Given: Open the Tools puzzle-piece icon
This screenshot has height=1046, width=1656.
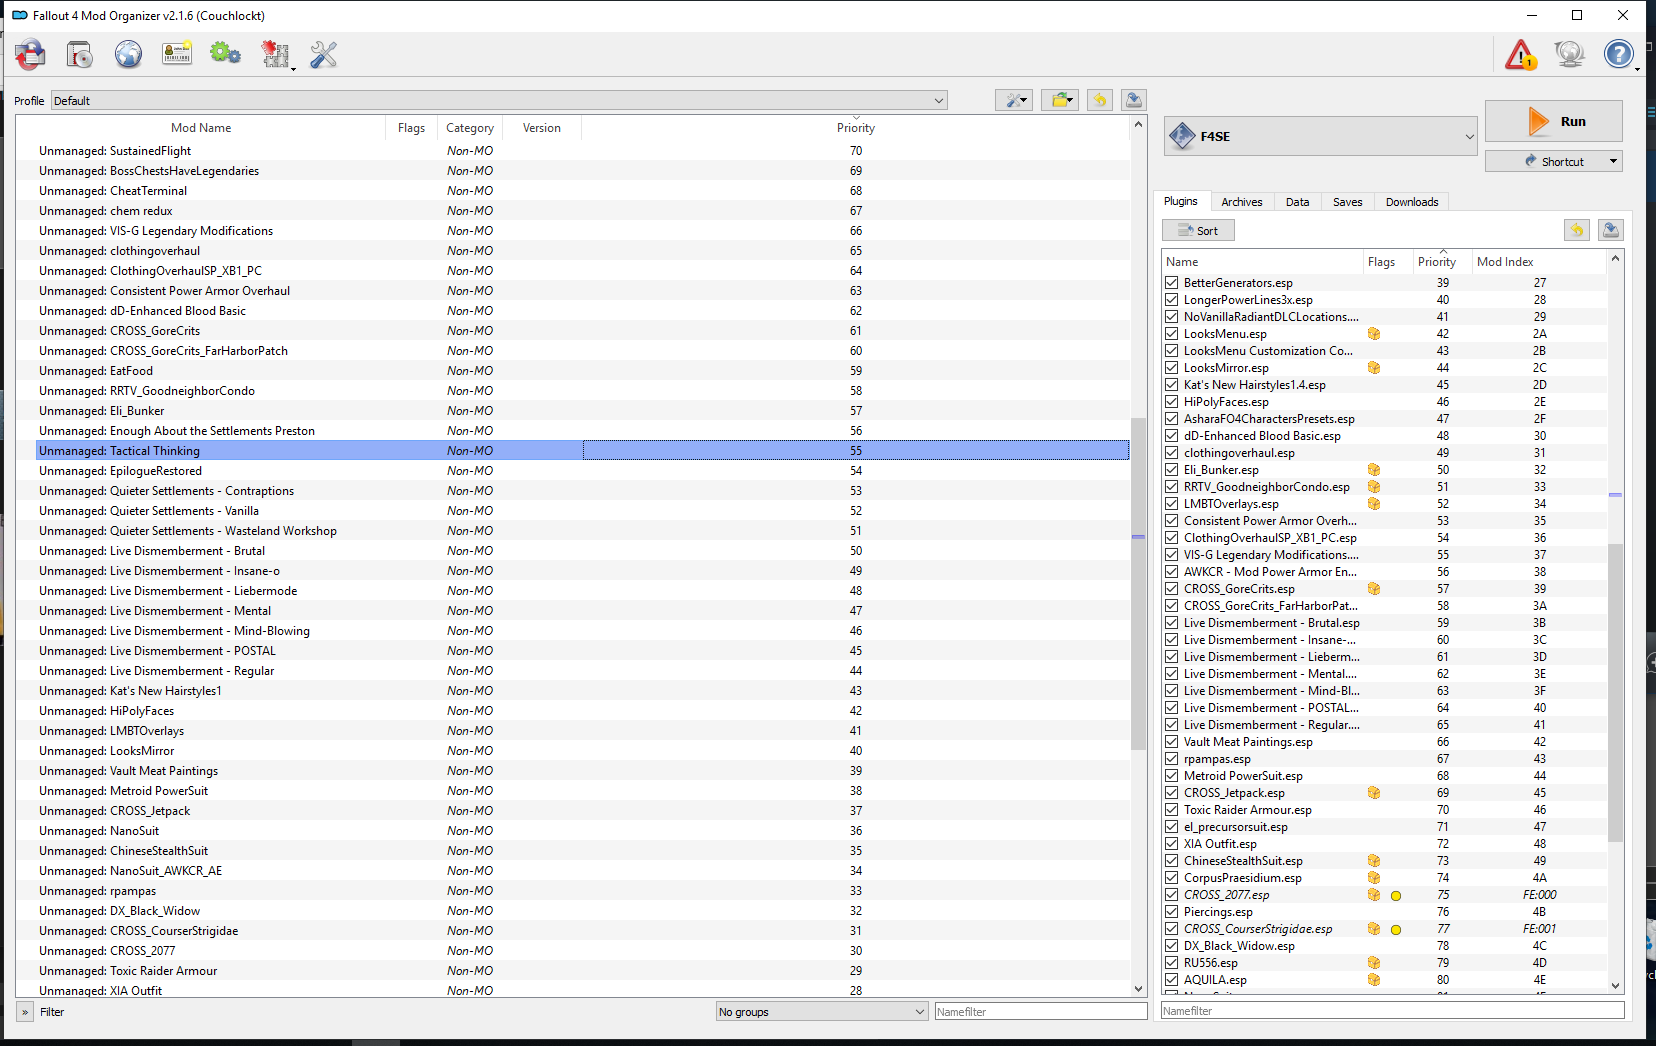Looking at the screenshot, I should coord(274,54).
